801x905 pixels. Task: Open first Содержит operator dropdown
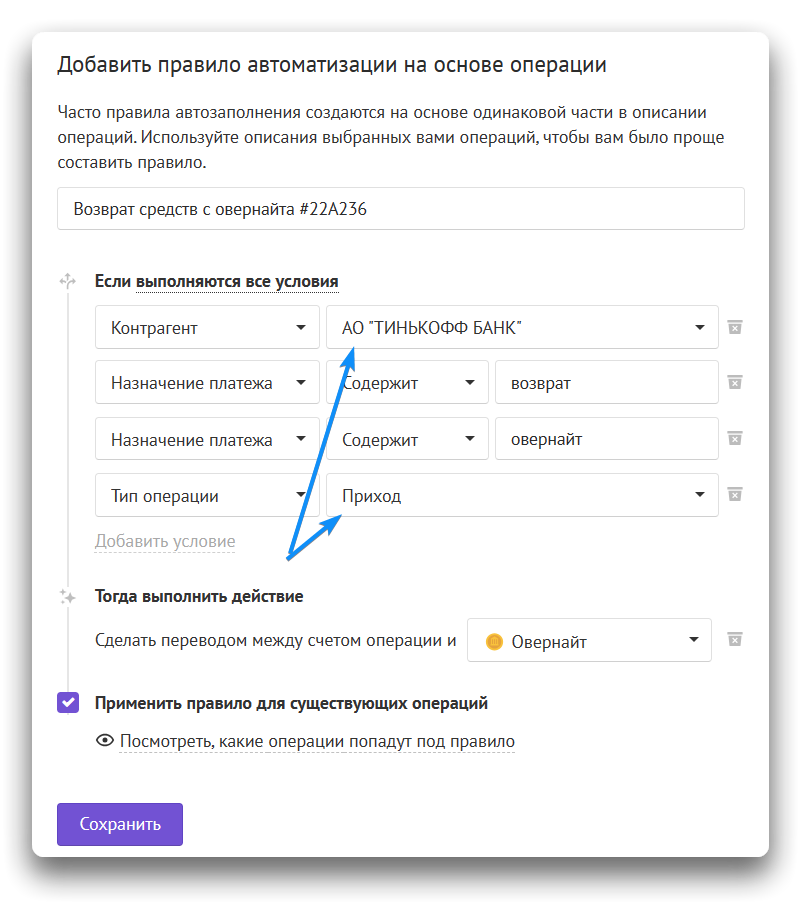point(407,383)
